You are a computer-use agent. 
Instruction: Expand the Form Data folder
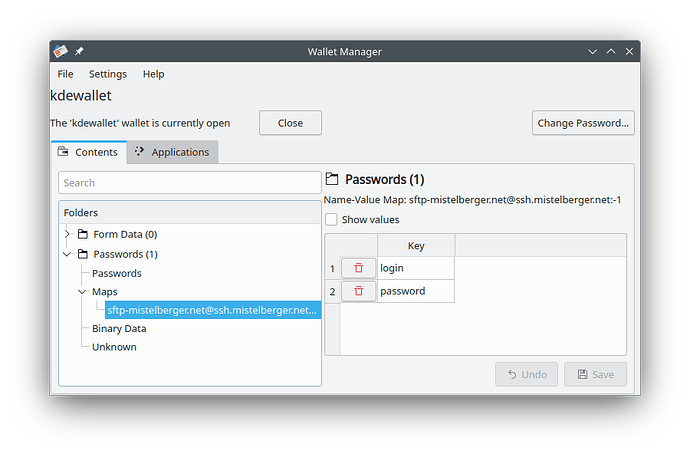(67, 234)
